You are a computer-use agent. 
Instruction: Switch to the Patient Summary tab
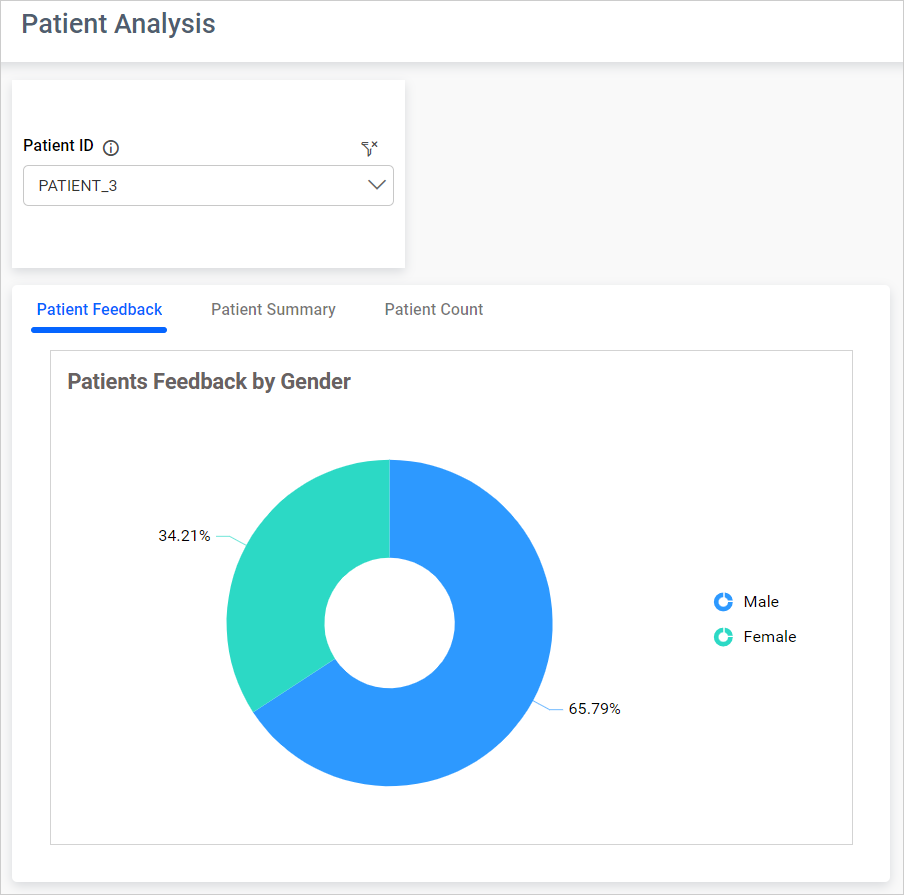273,309
